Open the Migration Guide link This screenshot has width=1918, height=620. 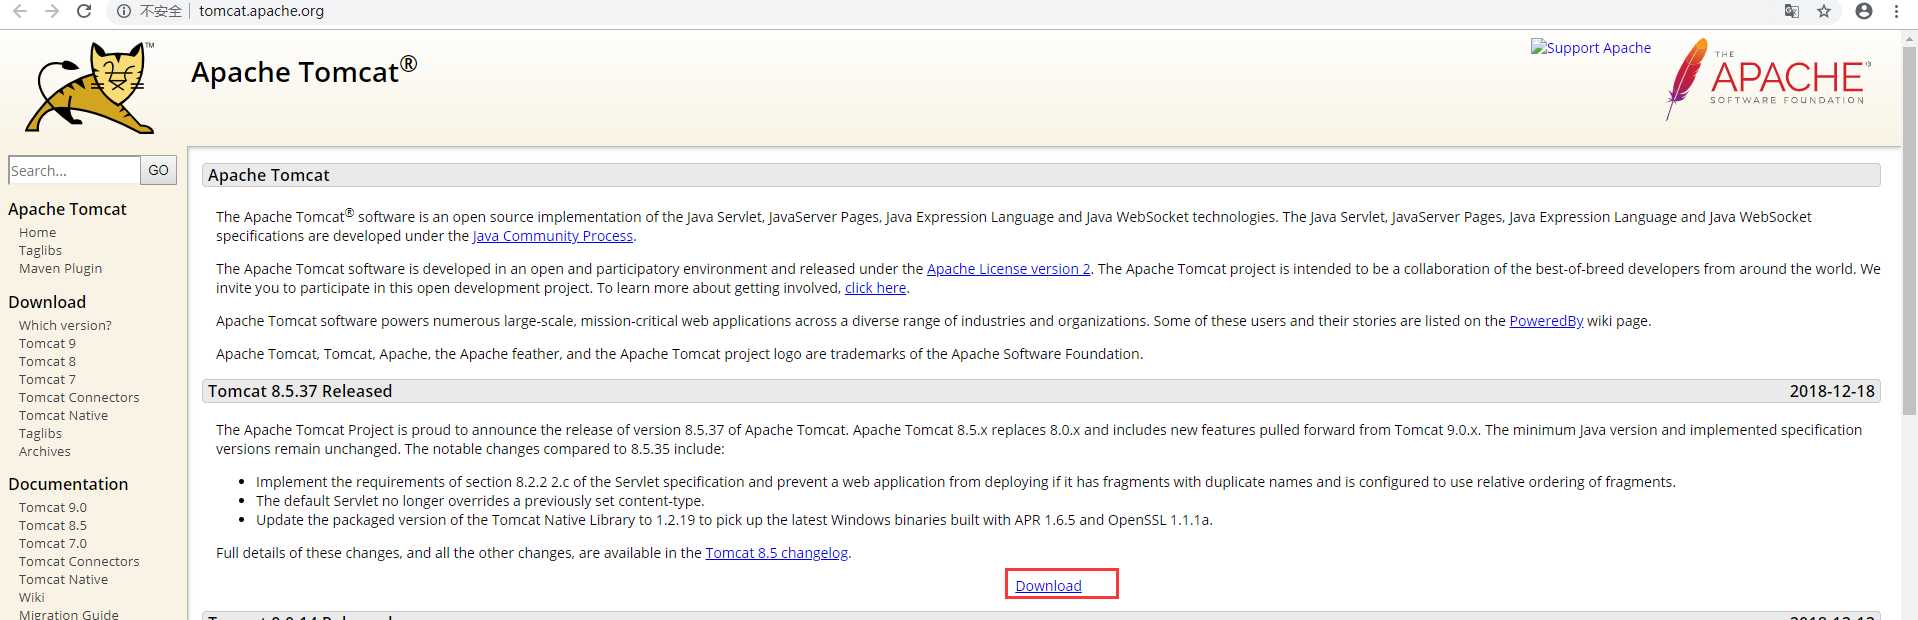68,613
